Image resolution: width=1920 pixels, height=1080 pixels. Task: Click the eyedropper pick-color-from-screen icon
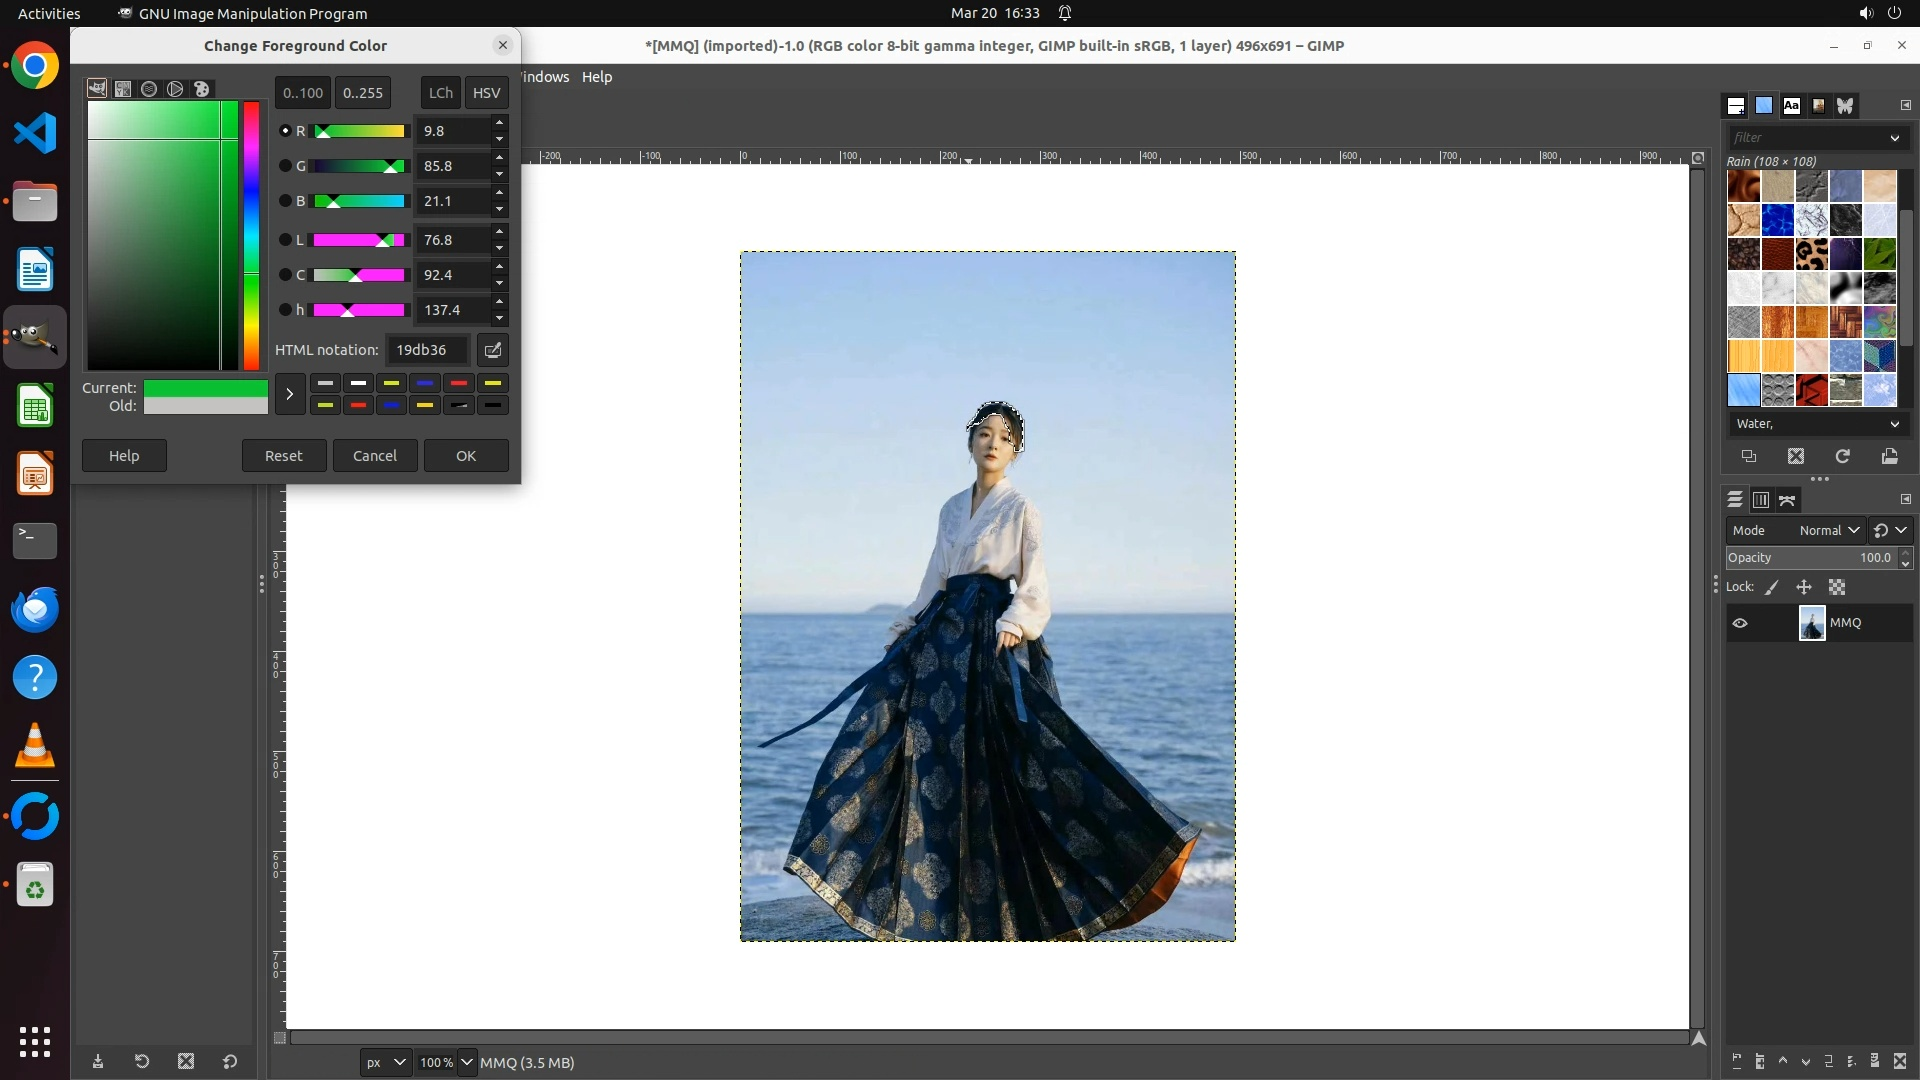coord(493,350)
